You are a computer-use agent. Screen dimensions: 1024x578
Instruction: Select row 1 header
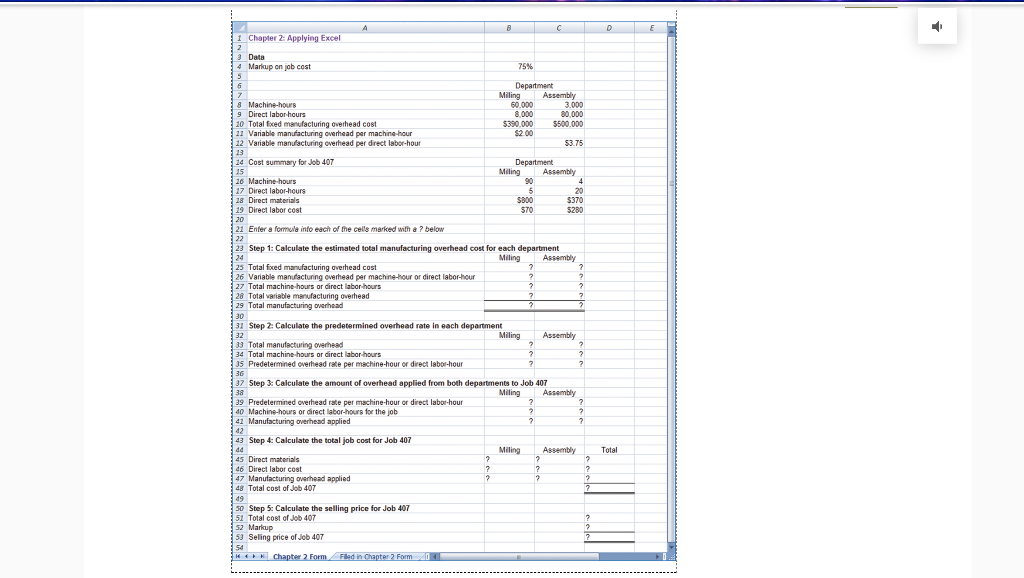coord(238,37)
